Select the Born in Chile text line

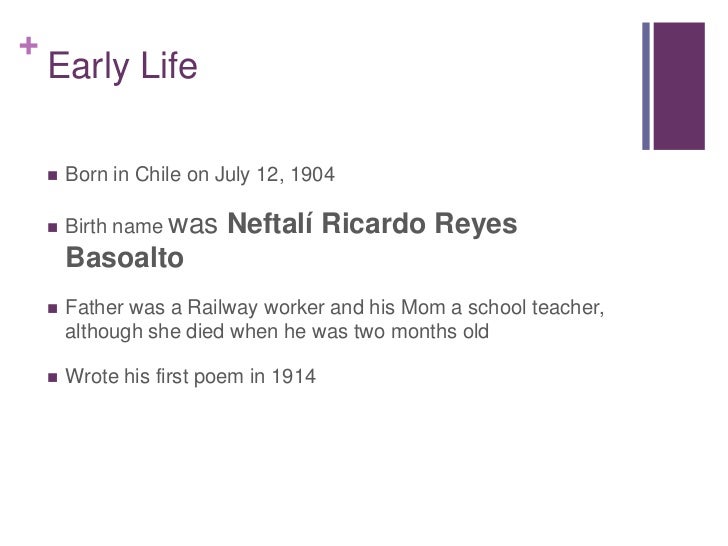point(200,175)
